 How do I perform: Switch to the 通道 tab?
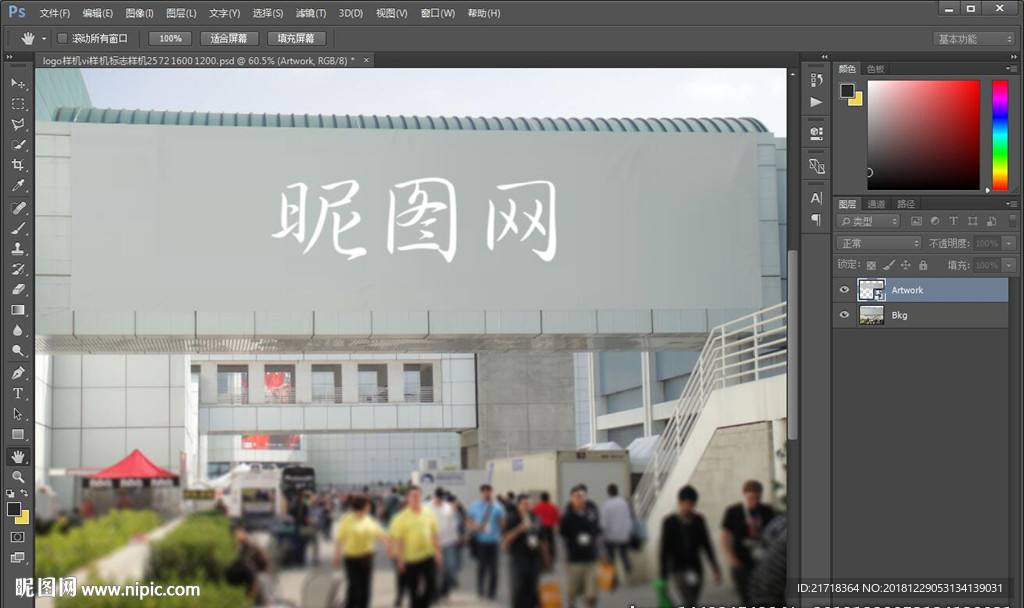(x=876, y=203)
